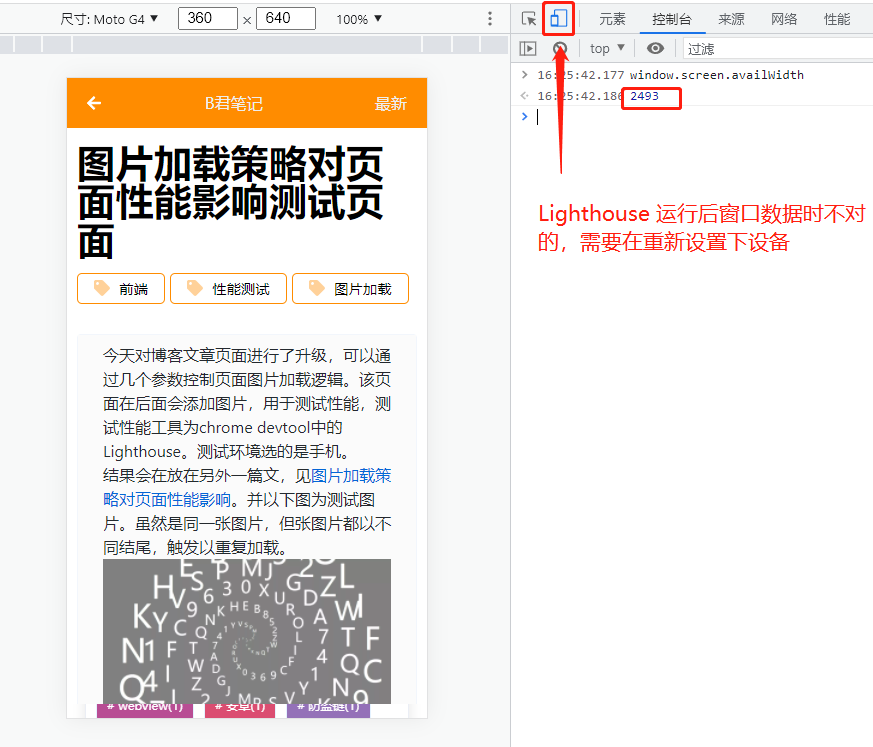Open the device toolbar three-dot menu

tap(489, 19)
